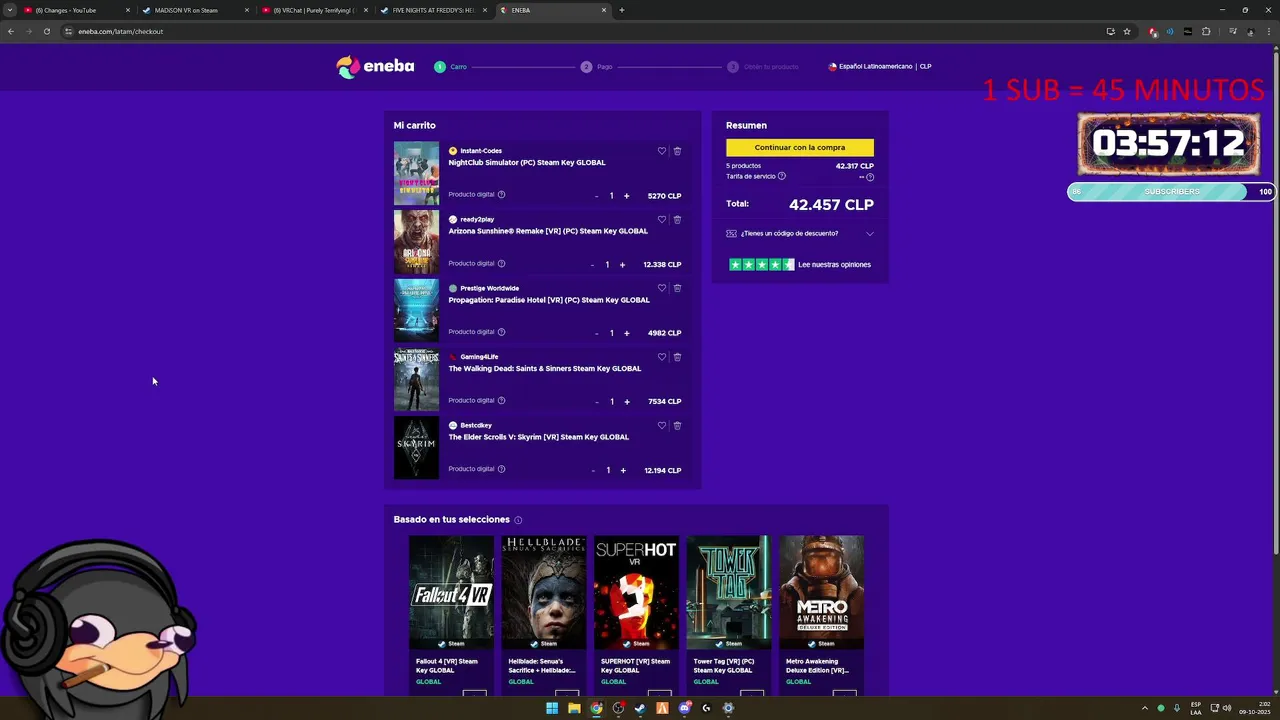Open the Eneba logo home link
This screenshot has height=720, width=1280.
pos(375,66)
